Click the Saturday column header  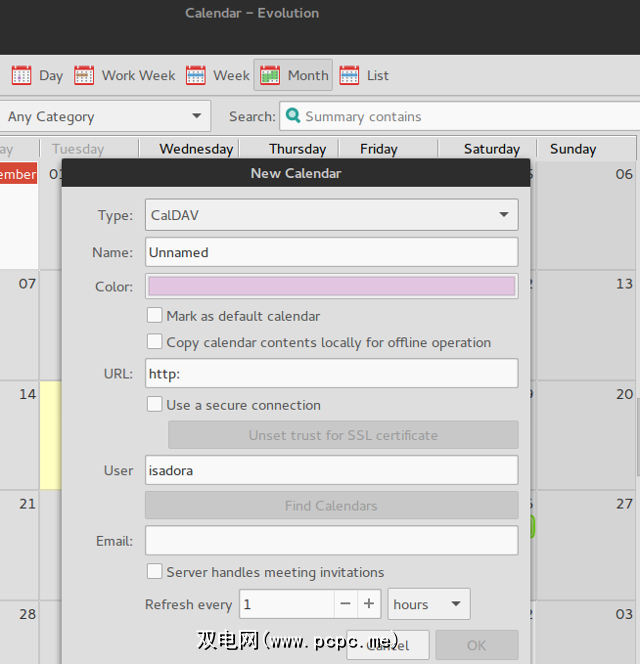pos(492,149)
